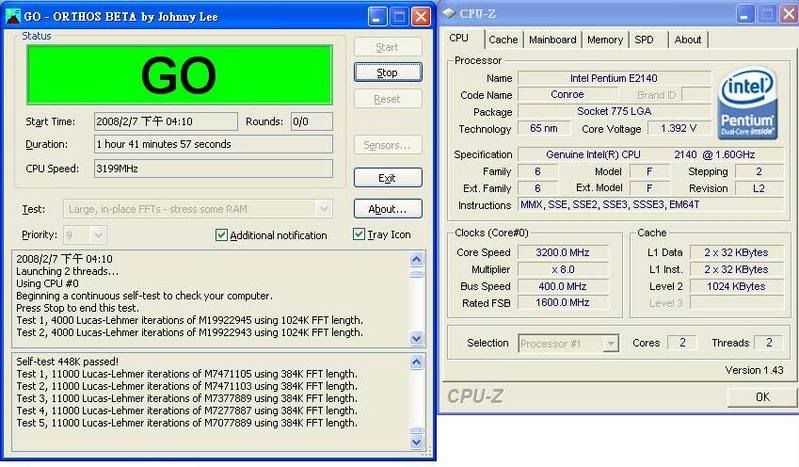Click the Rated FSB 1600.0 MHz value
799x467 pixels.
point(563,303)
